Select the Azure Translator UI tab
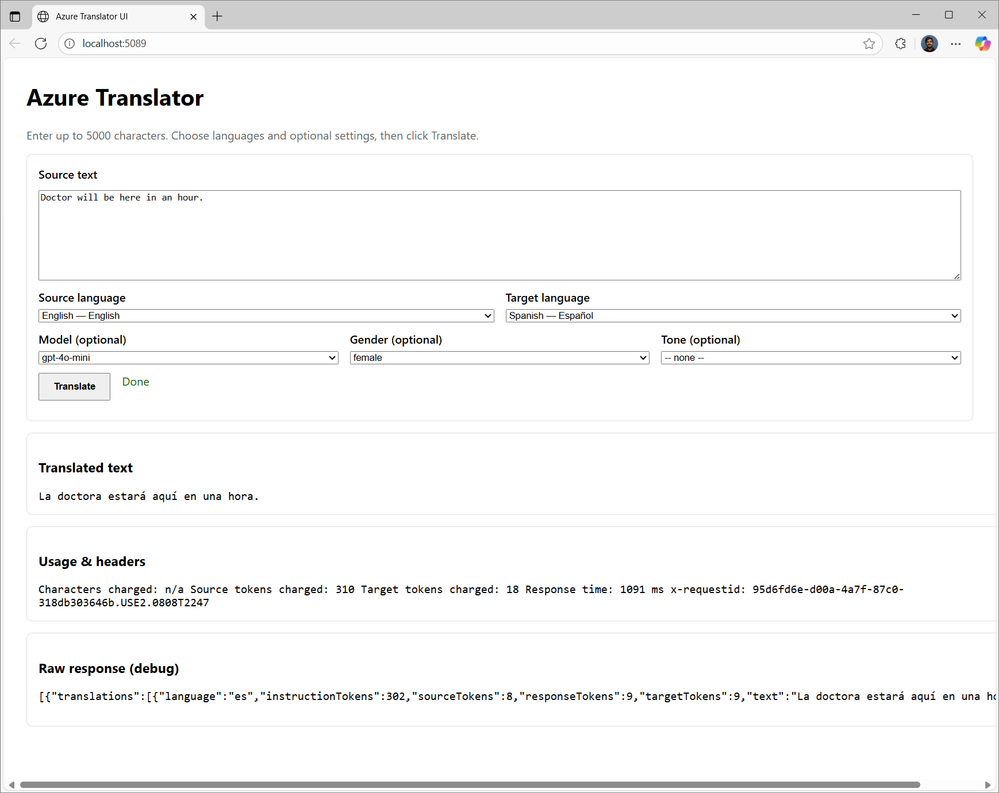The image size is (999, 793). (118, 17)
